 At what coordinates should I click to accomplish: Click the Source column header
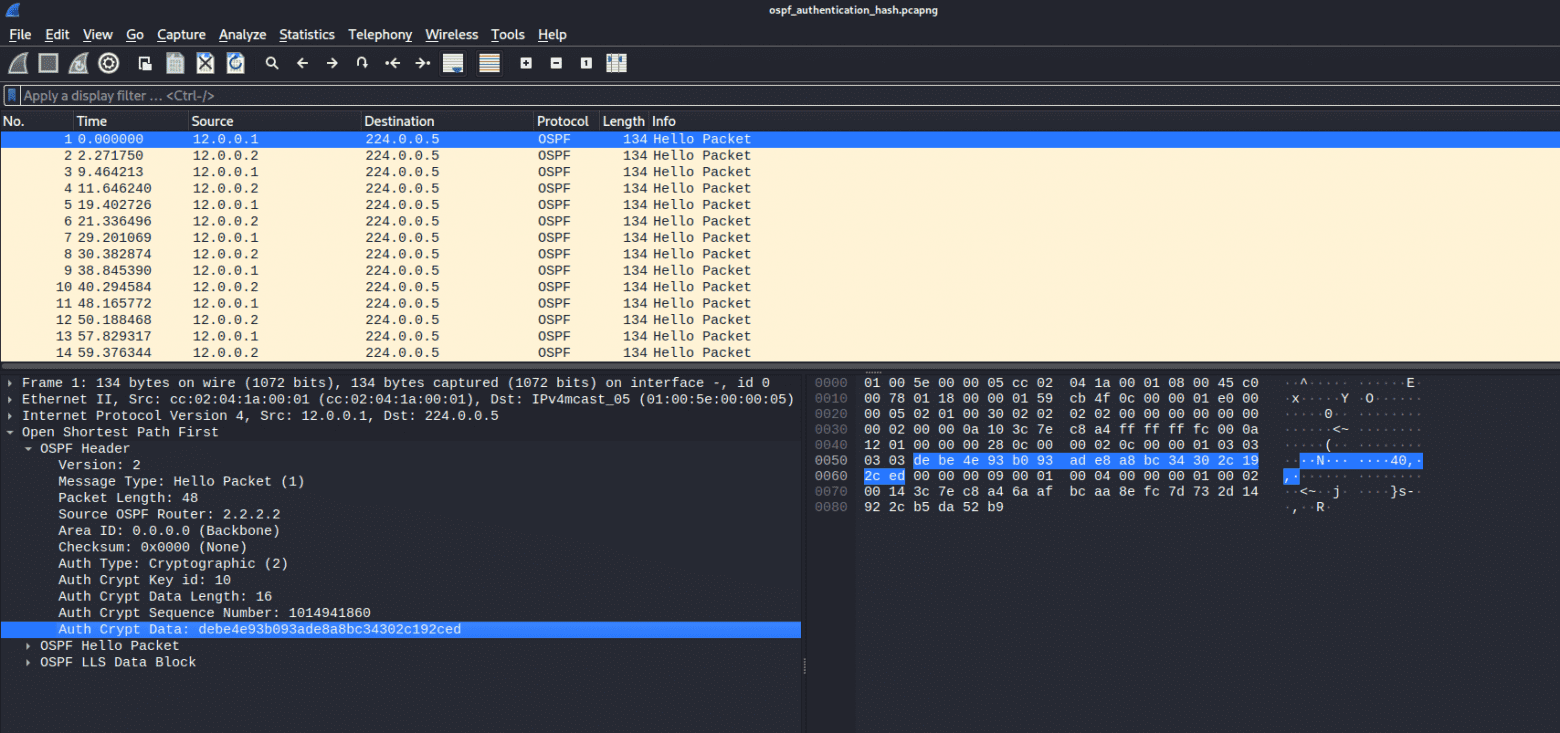(212, 121)
